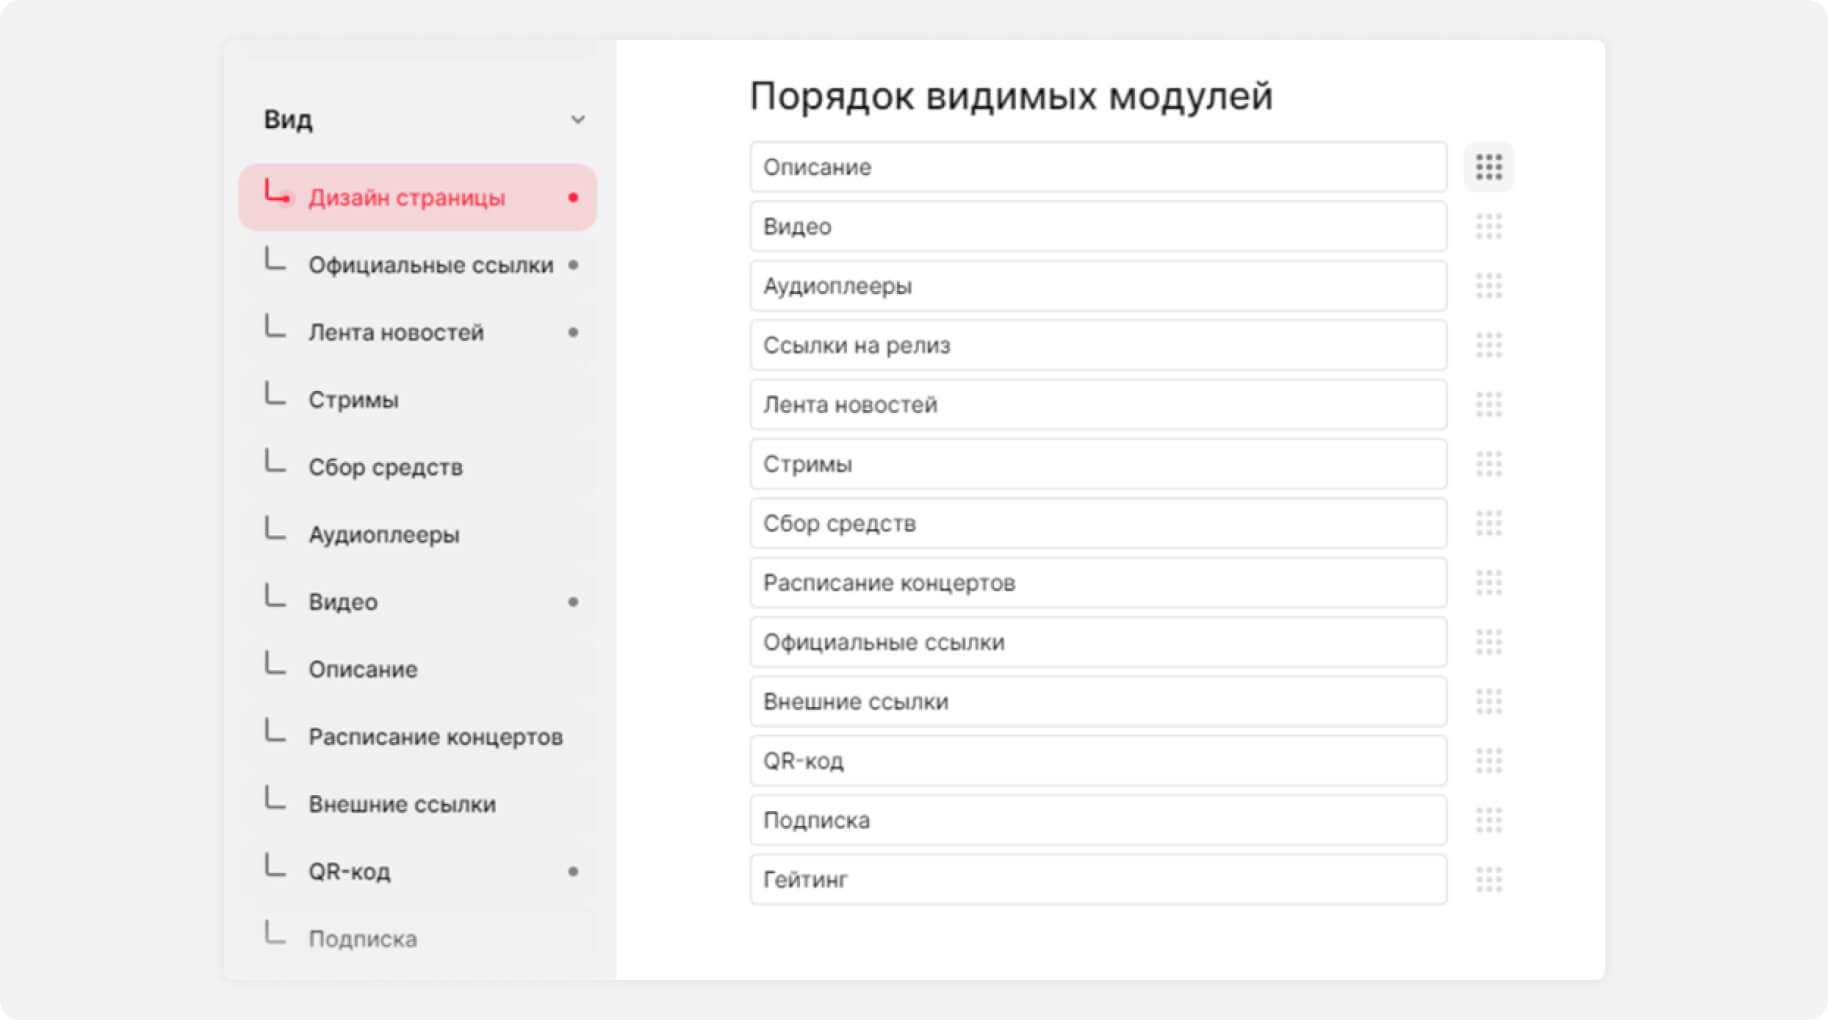Click the drag handle beside QR-код module
The width and height of the screenshot is (1828, 1020).
(x=1488, y=761)
